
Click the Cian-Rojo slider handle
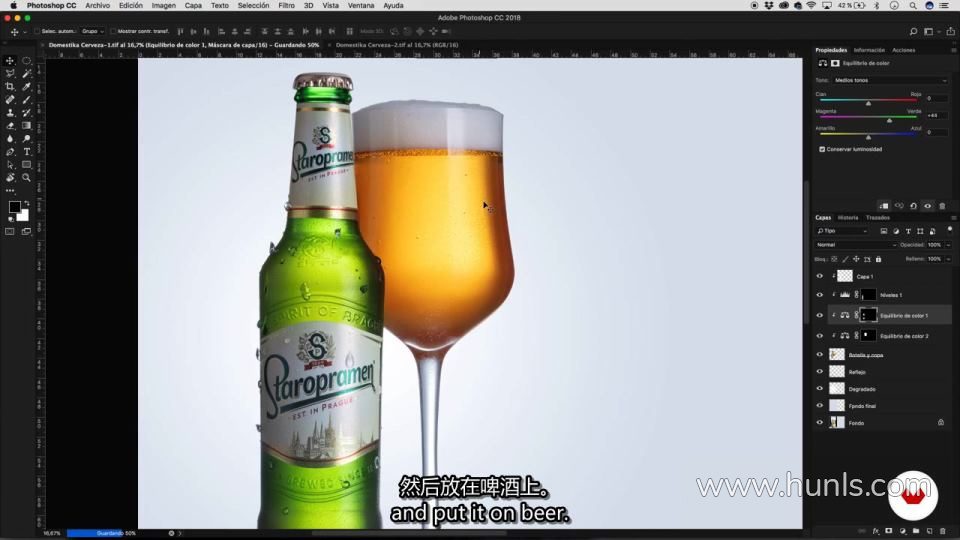[868, 103]
